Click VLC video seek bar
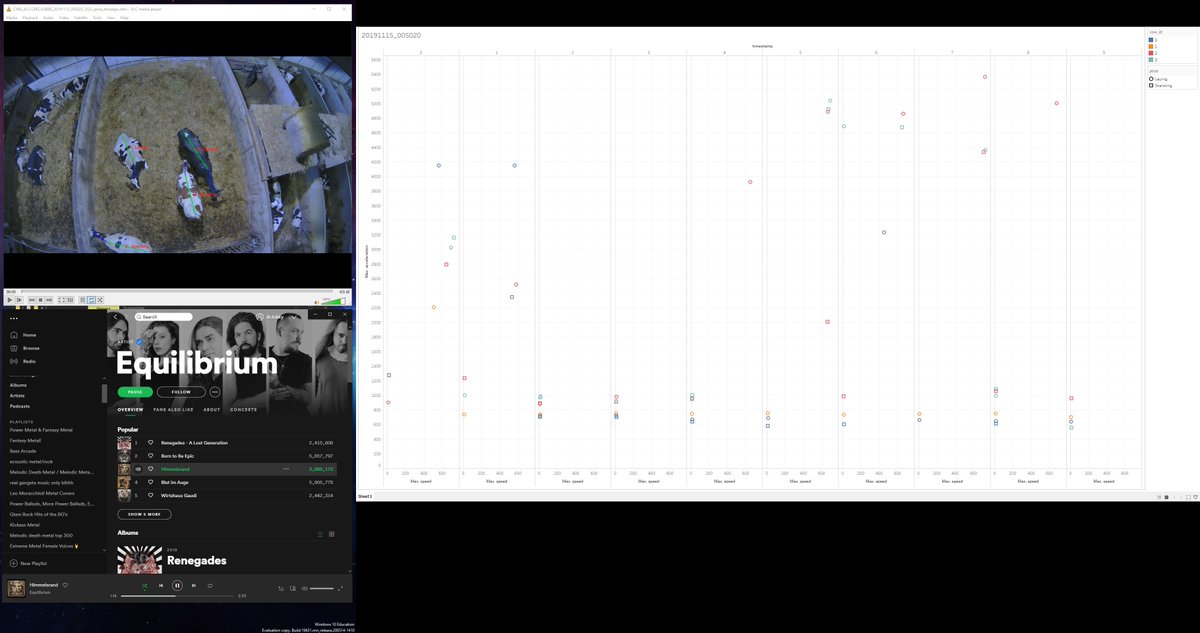This screenshot has height=633, width=1200. (178, 292)
